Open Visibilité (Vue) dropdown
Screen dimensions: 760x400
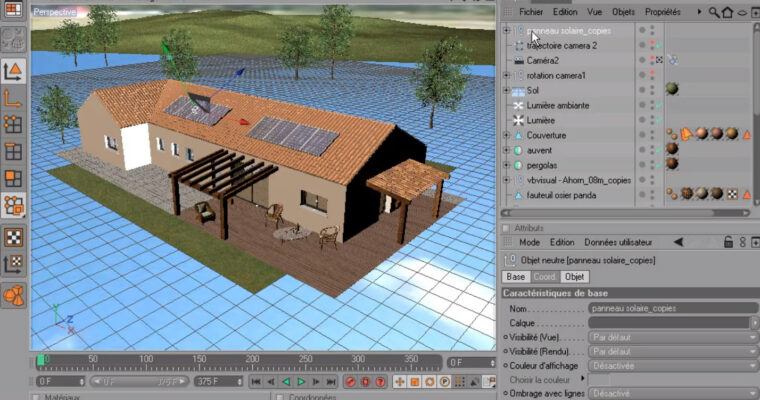(x=673, y=337)
